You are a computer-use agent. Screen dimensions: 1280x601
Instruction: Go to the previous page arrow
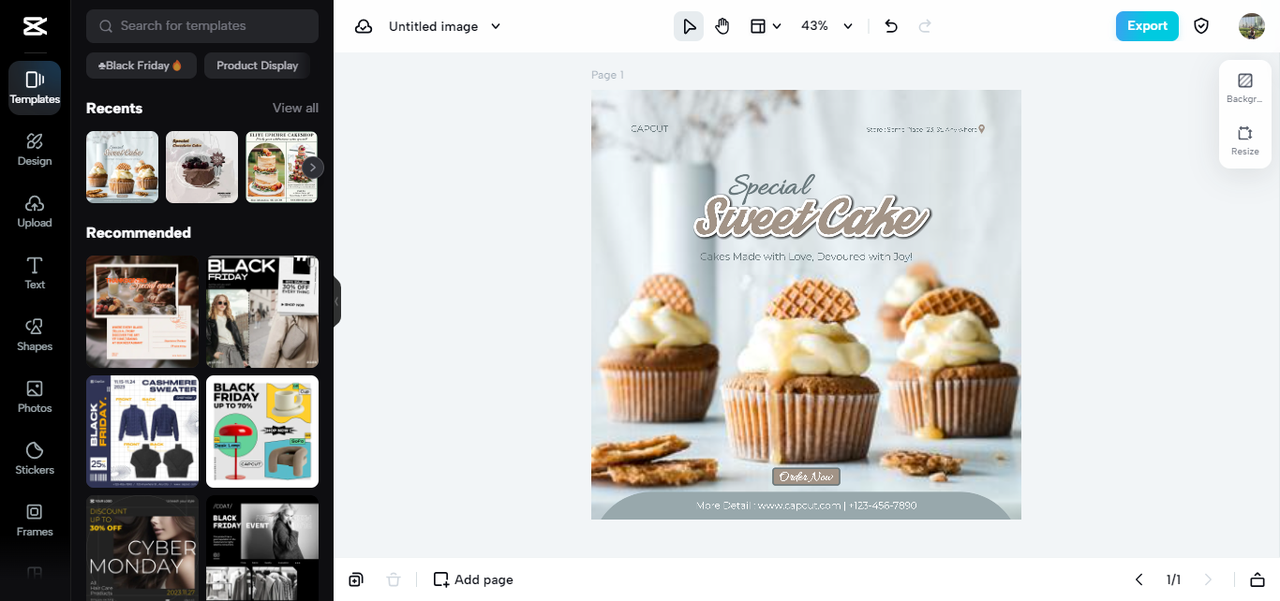1139,580
